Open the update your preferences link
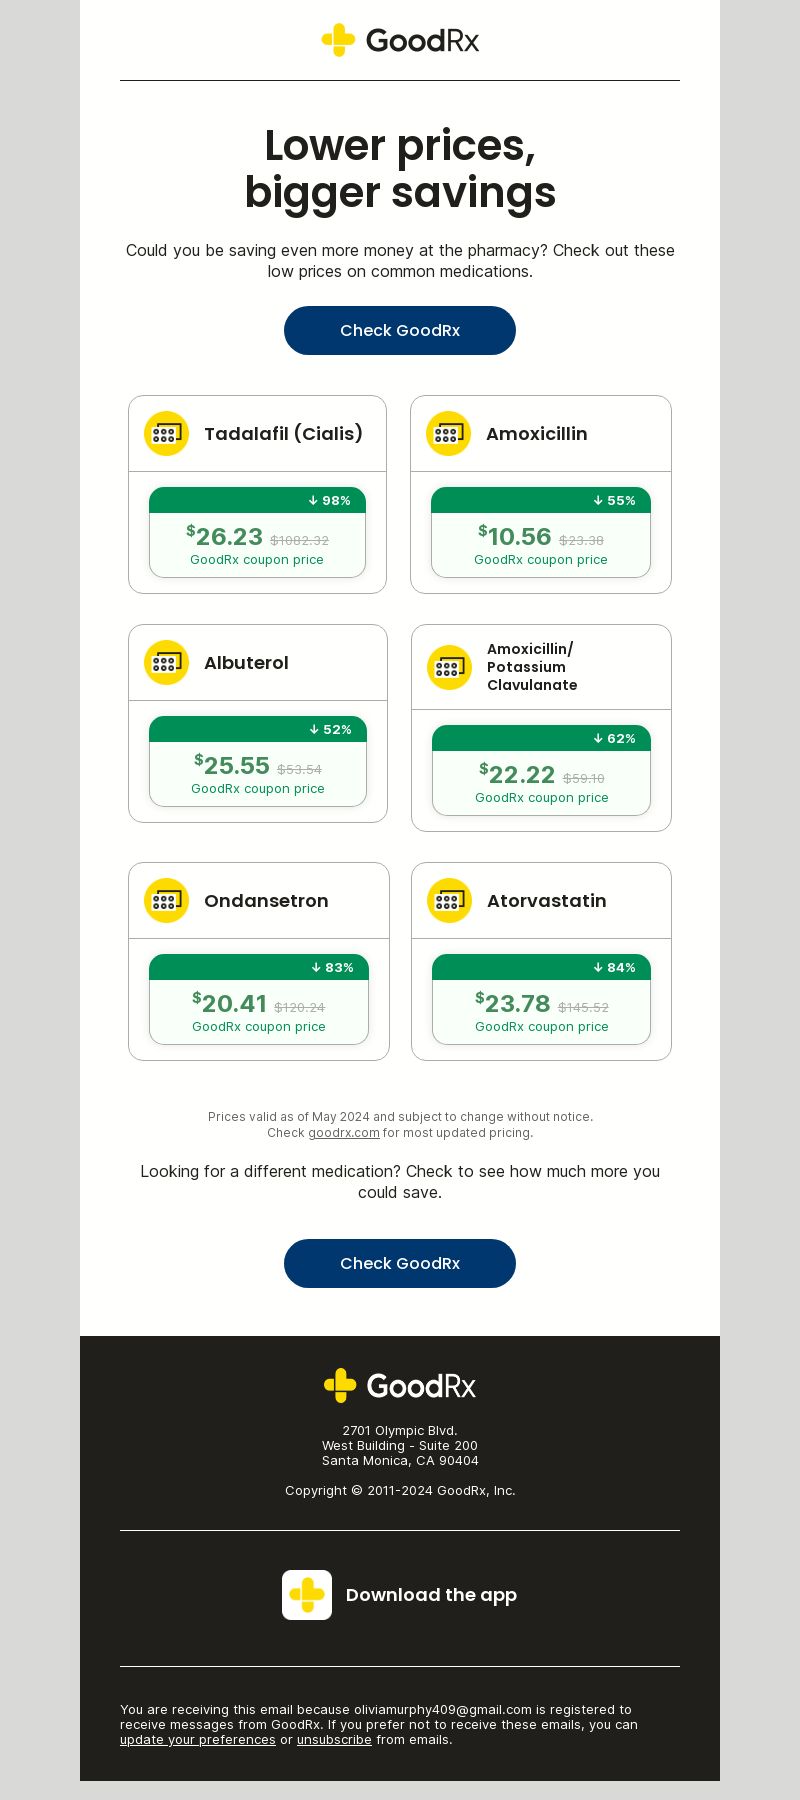The image size is (800, 1800). (198, 1740)
